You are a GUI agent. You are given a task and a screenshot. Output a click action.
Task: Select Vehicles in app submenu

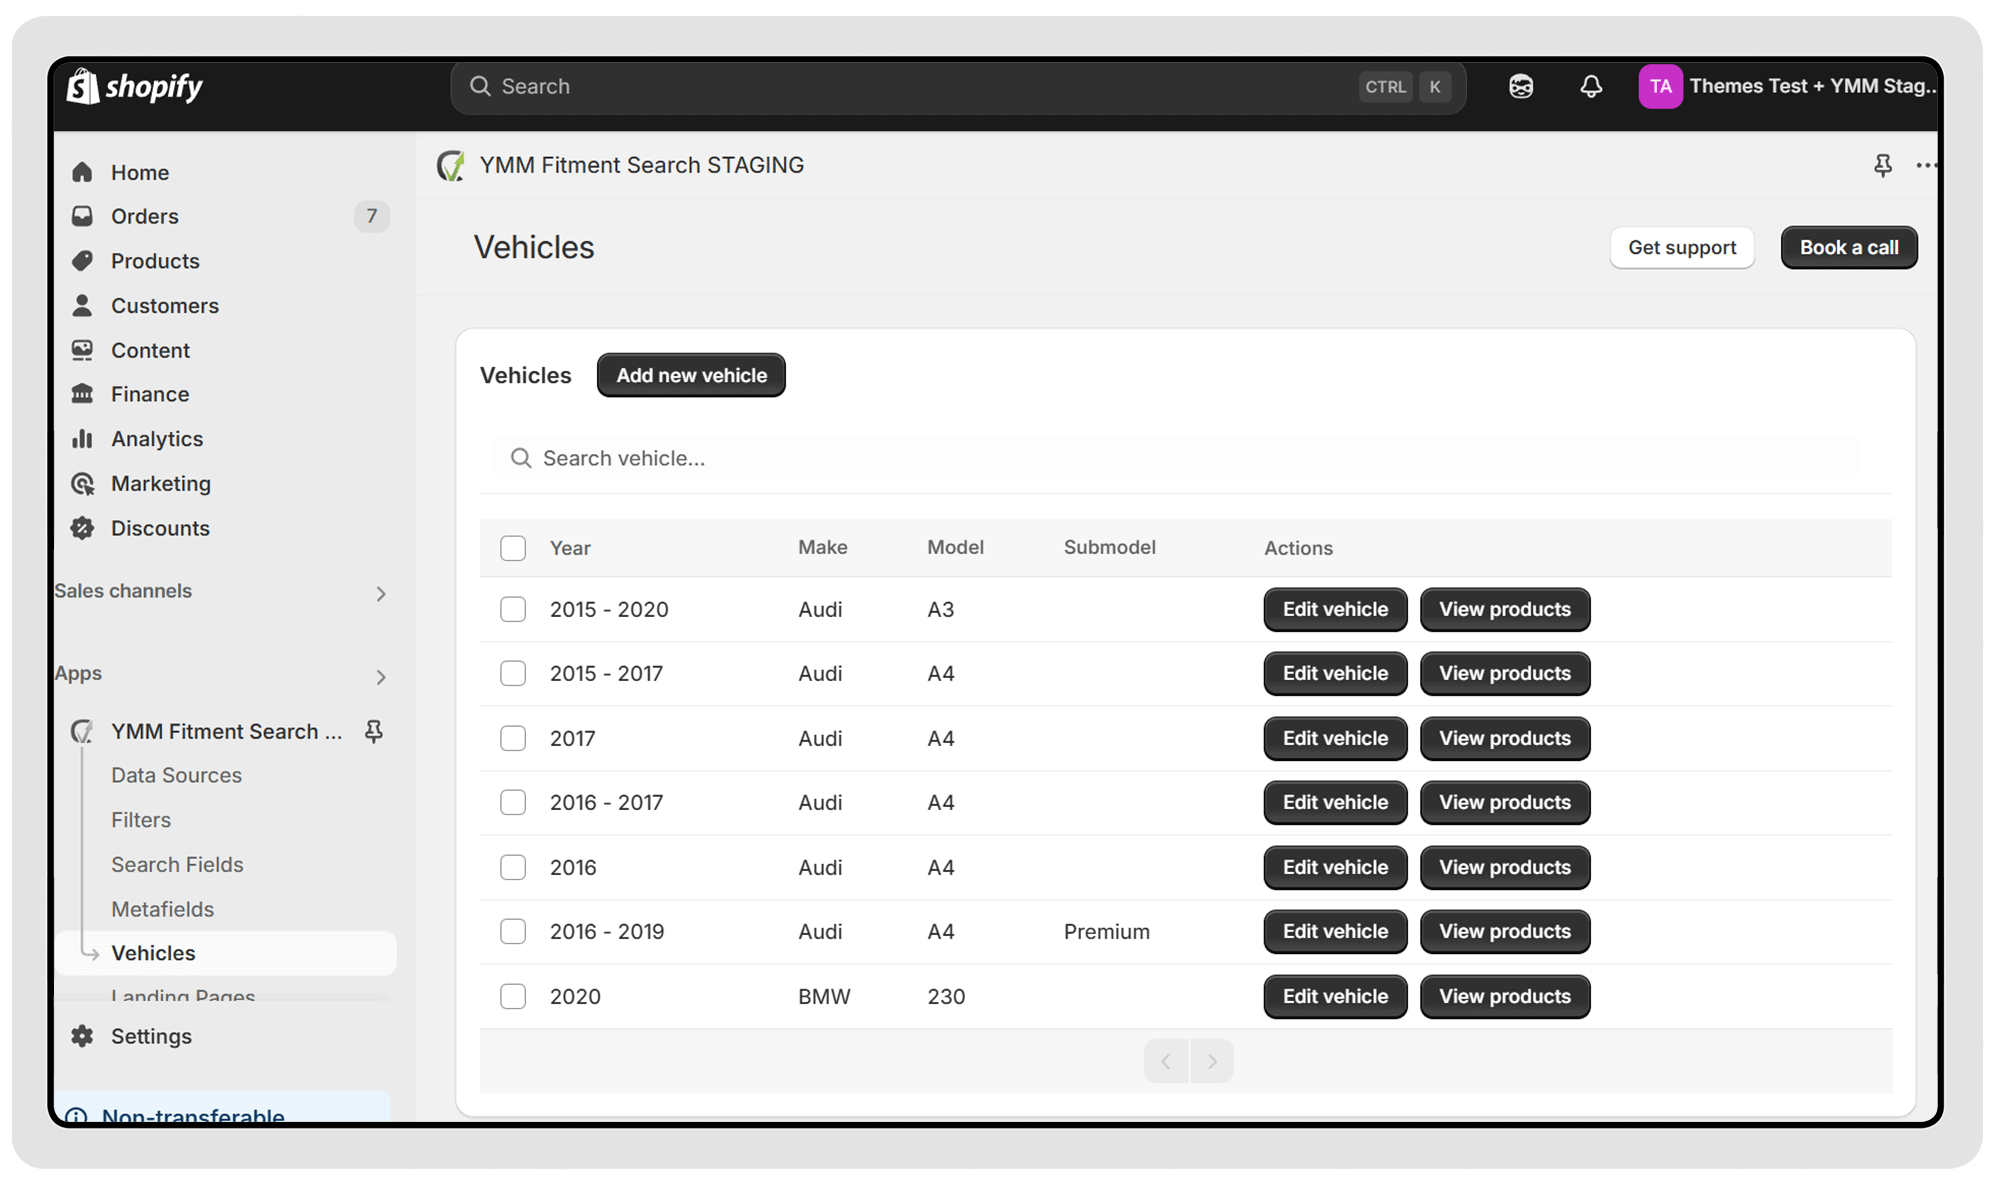[x=227, y=953]
